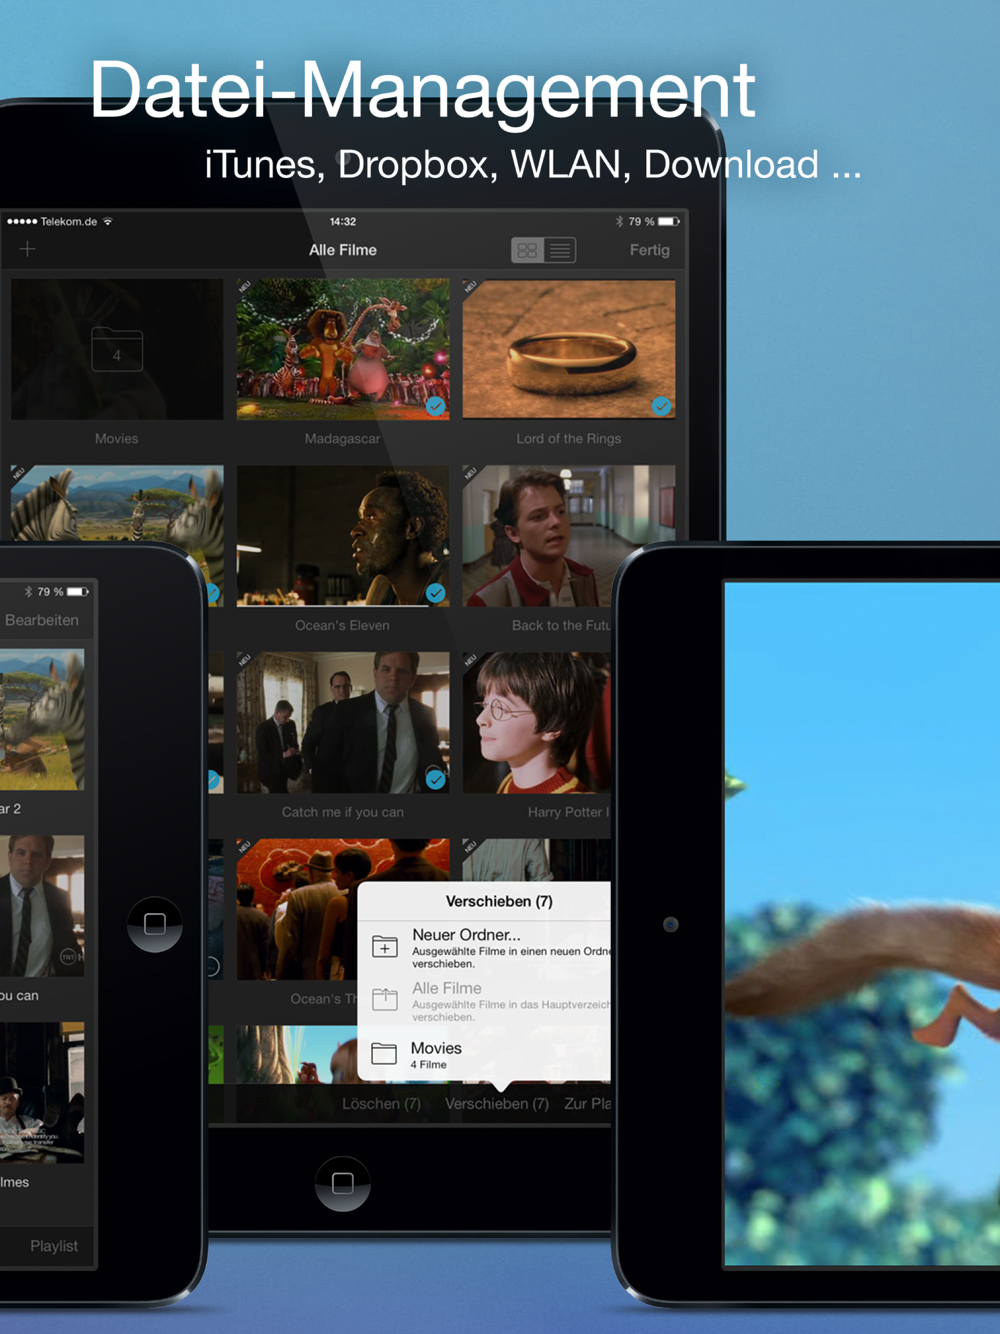The width and height of the screenshot is (1000, 1334).
Task: Click the Movies folder icon in popup
Action: pos(384,1053)
